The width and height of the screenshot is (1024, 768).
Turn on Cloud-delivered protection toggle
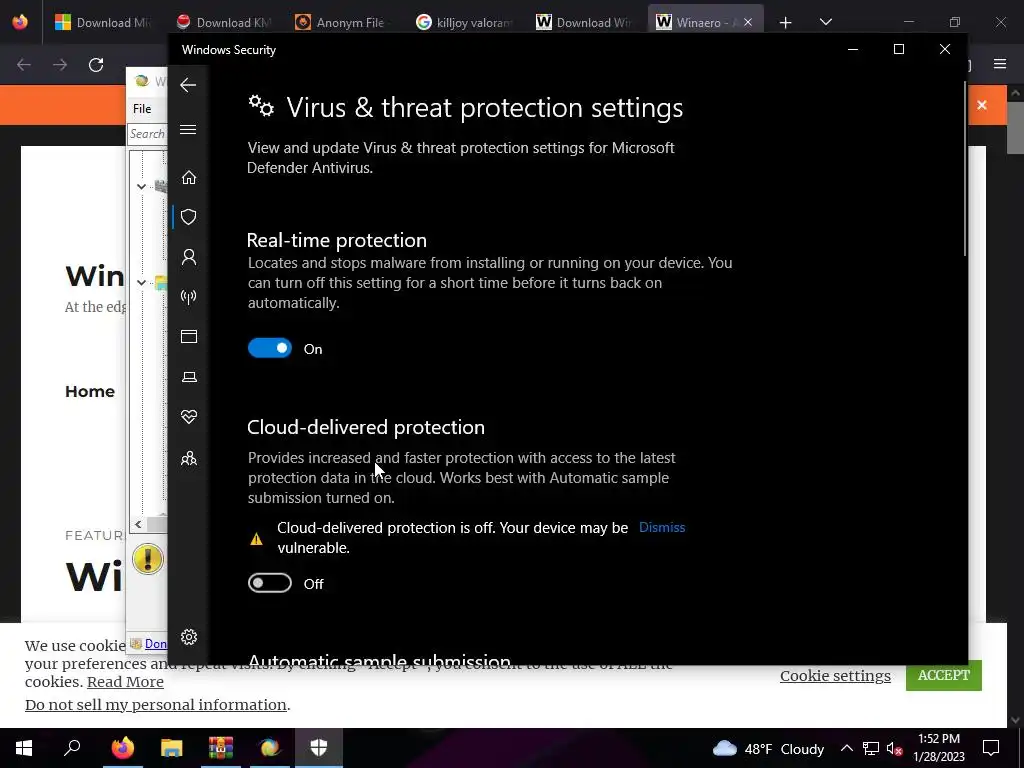click(270, 583)
